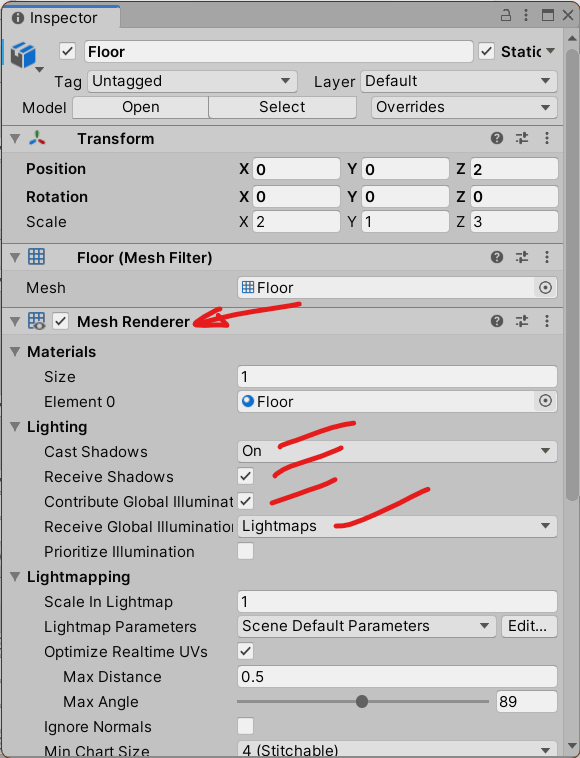Collapse the Transform component foldout
The height and width of the screenshot is (758, 580).
[x=15, y=139]
